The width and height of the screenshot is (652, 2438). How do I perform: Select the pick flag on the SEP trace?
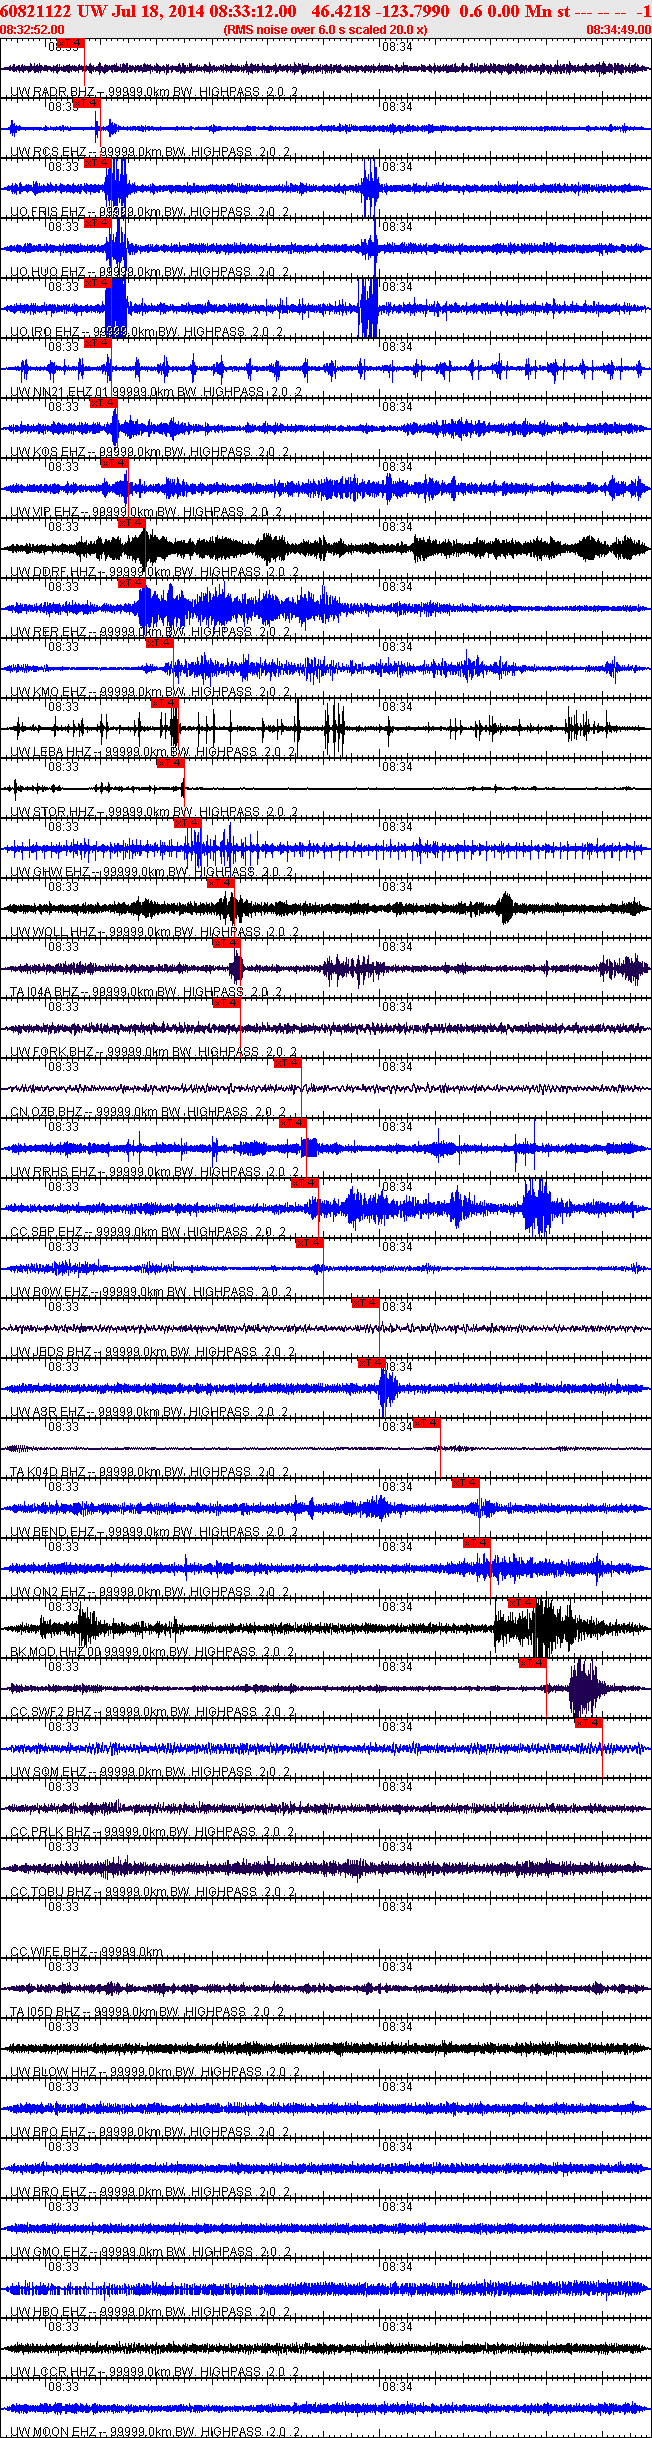[x=305, y=1183]
